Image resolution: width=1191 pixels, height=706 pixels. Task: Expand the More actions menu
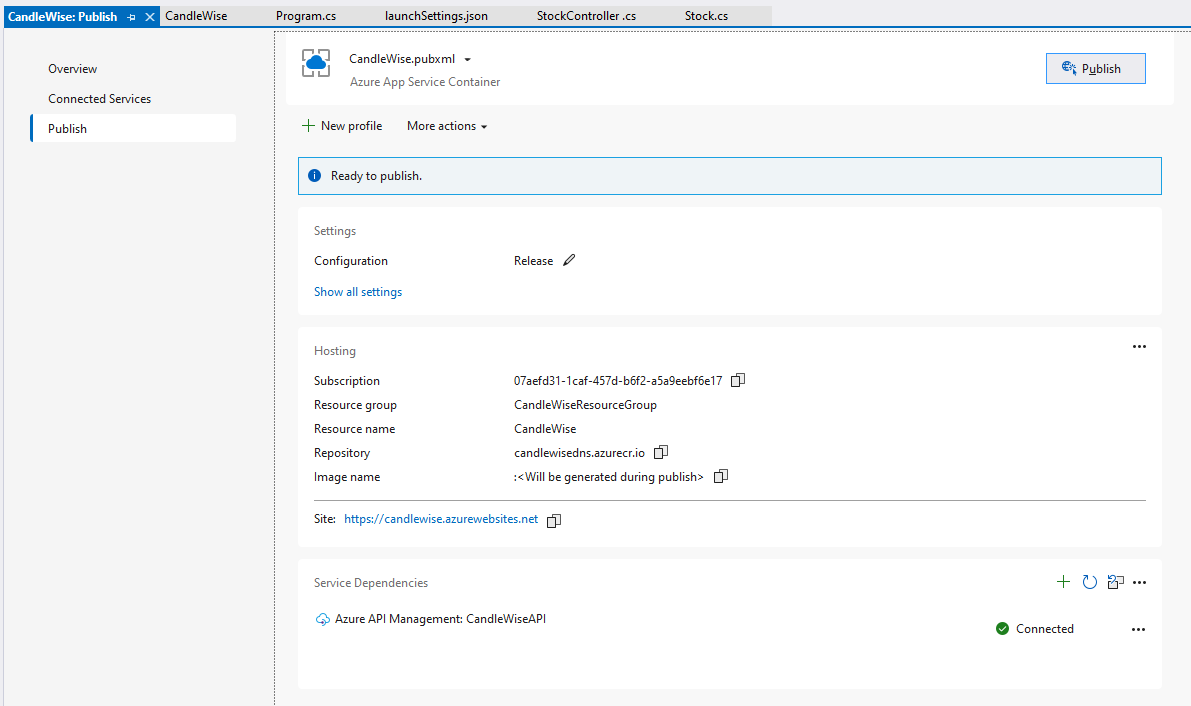click(x=446, y=125)
